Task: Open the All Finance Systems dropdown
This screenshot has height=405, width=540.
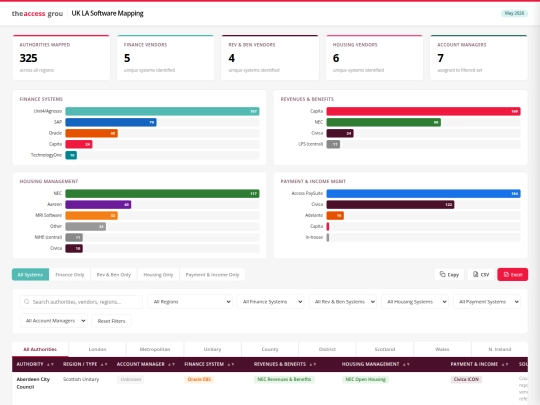Action: [x=270, y=302]
